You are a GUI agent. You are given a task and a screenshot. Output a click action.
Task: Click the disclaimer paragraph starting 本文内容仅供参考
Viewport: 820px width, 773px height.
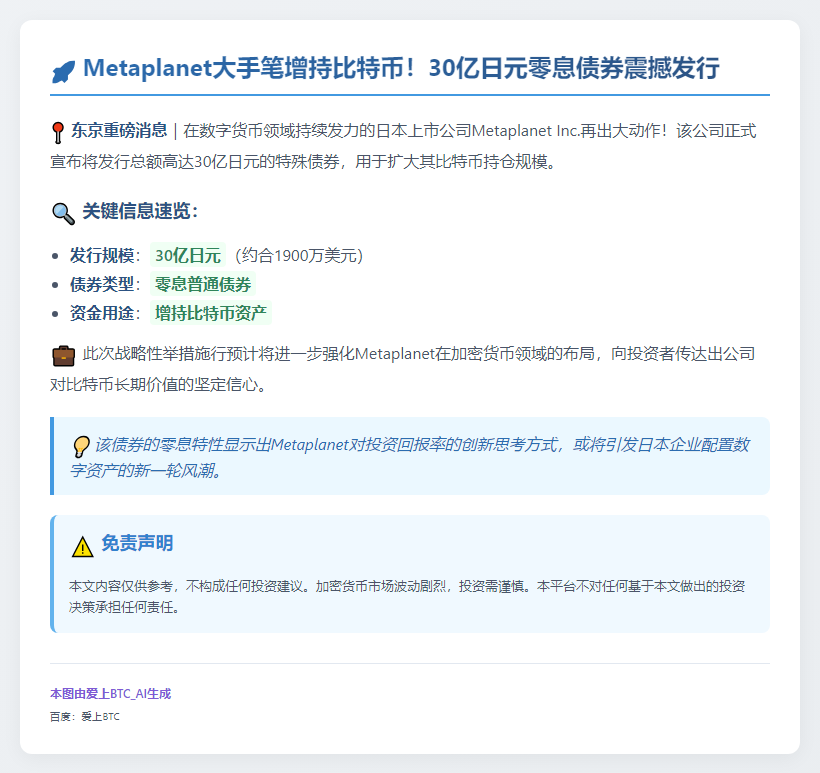coord(407,596)
